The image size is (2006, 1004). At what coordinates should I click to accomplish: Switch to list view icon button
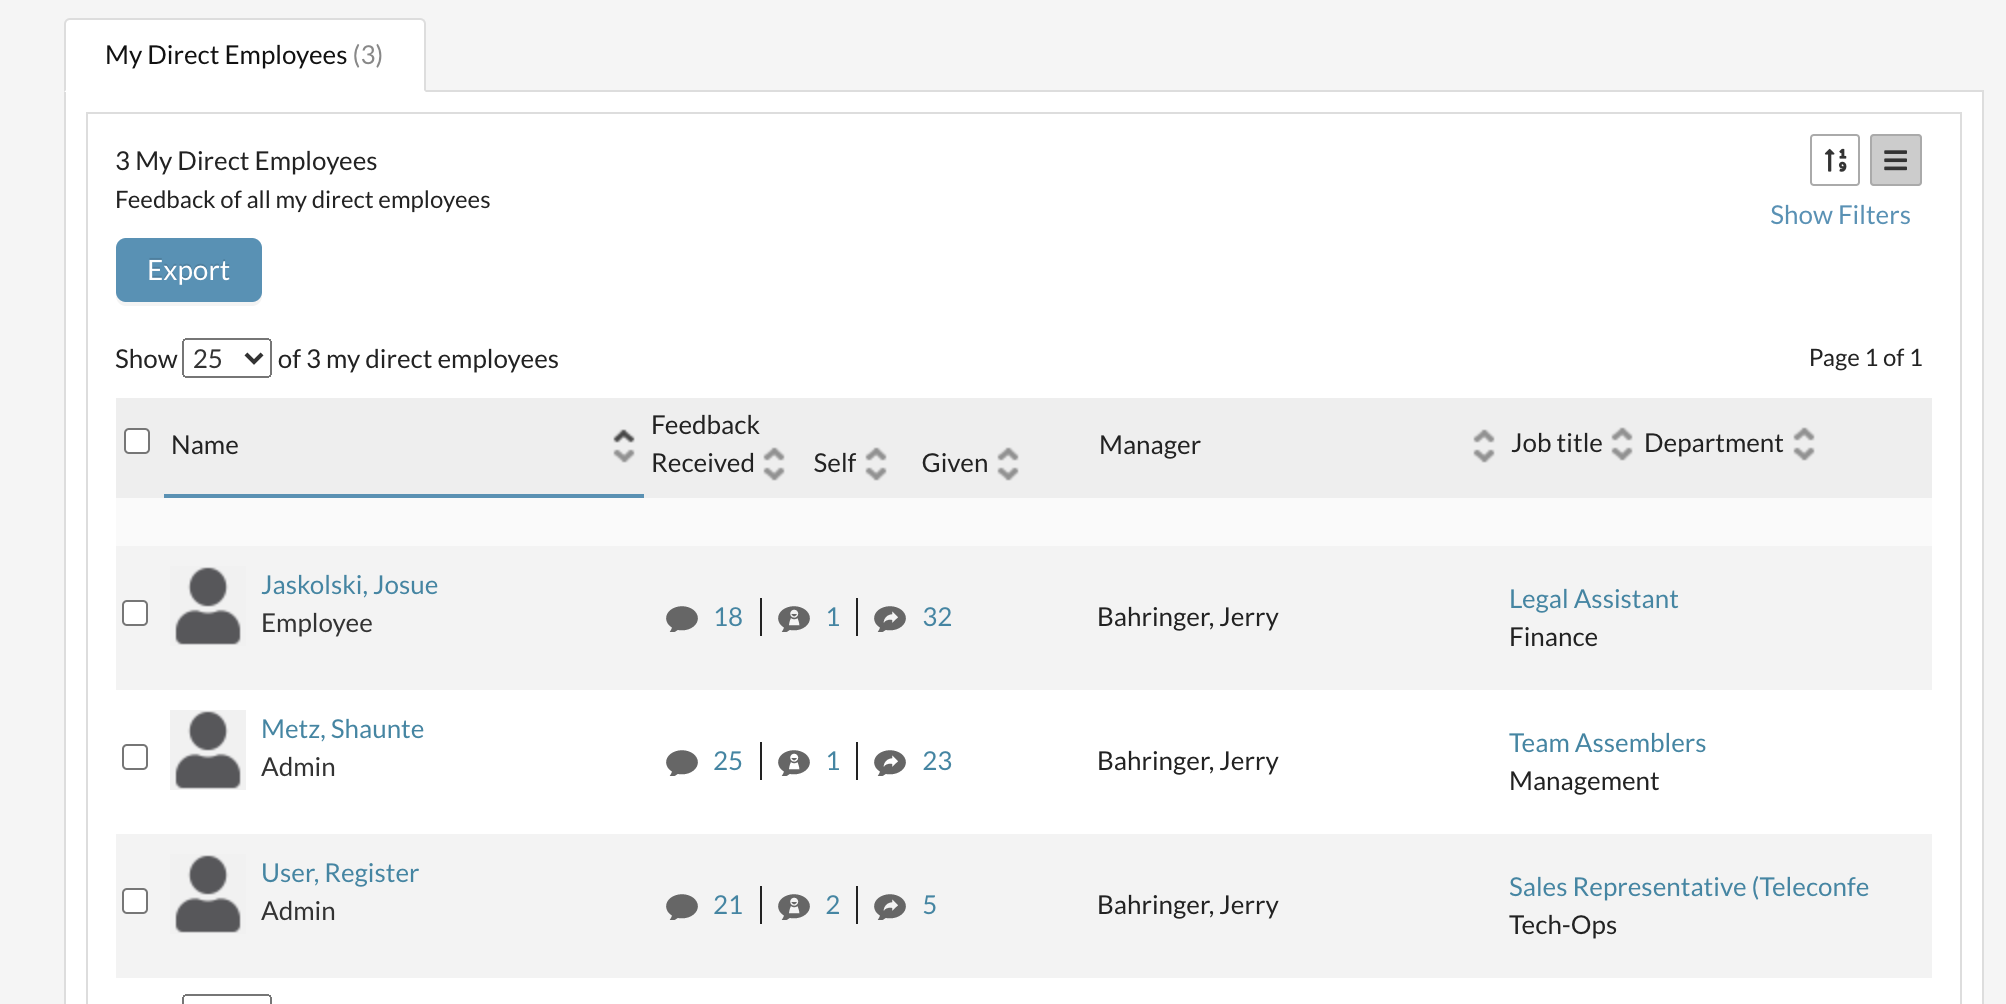pyautogui.click(x=1895, y=160)
